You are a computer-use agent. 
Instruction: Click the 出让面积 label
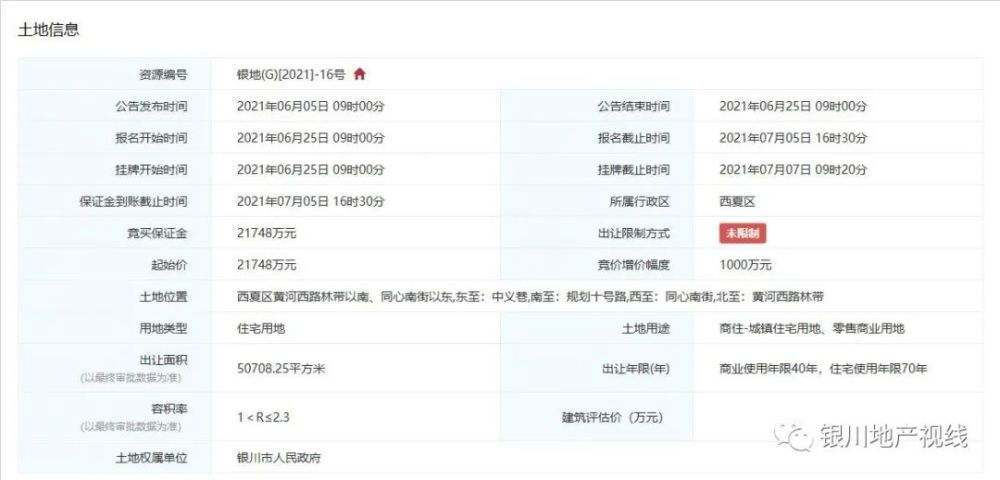point(163,360)
